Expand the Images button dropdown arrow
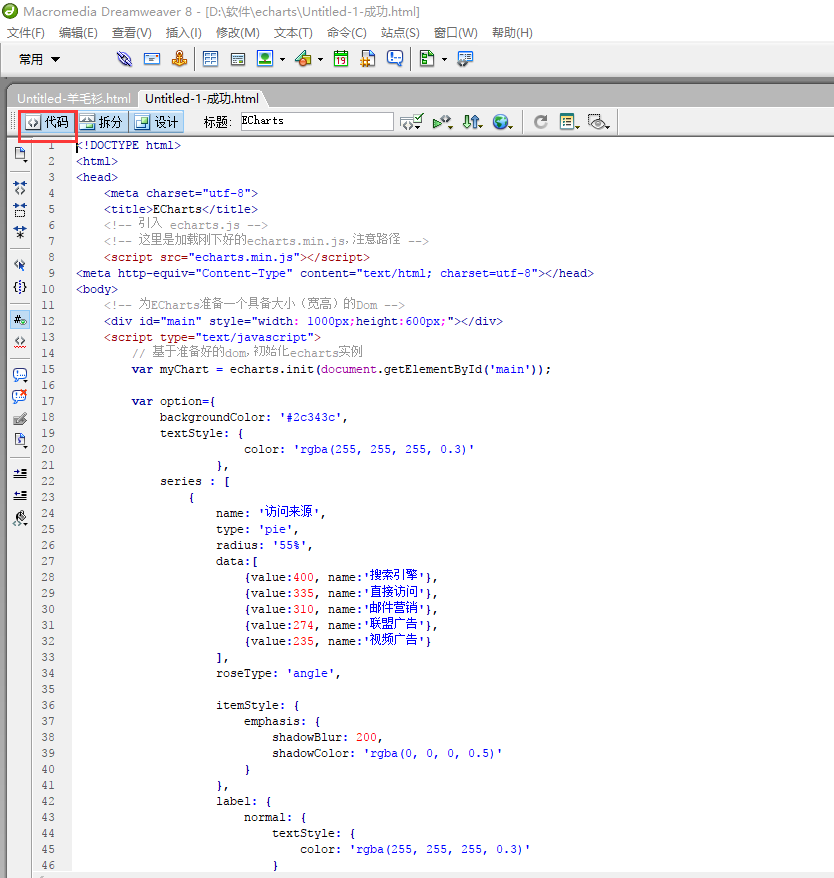This screenshot has height=878, width=834. pyautogui.click(x=282, y=59)
